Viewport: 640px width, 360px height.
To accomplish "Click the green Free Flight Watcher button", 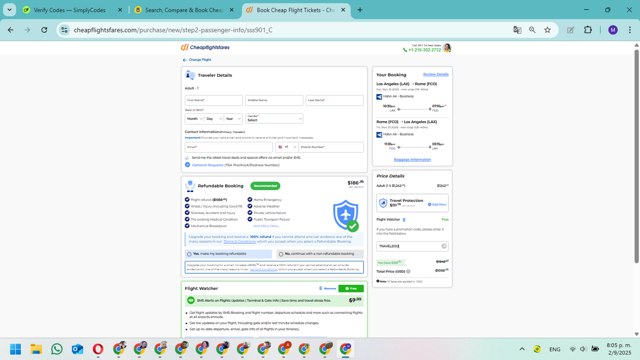I will 351,289.
